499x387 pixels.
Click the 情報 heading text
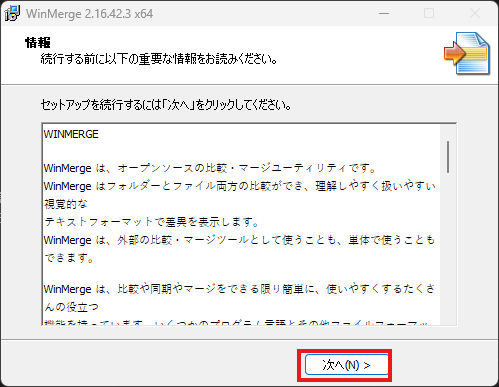[38, 43]
